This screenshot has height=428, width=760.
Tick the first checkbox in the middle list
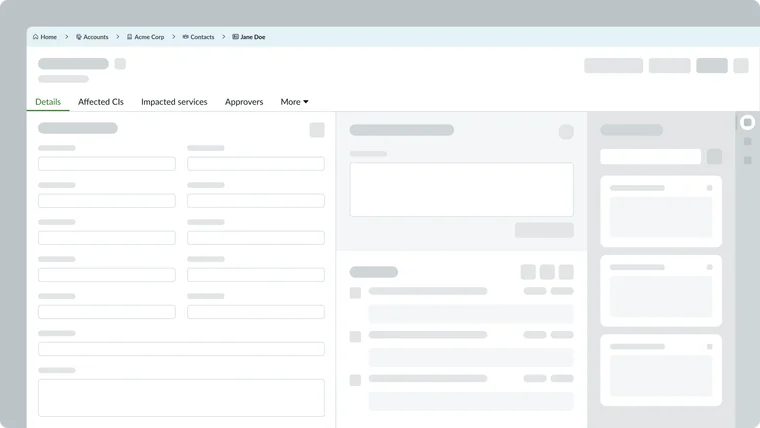click(x=355, y=292)
